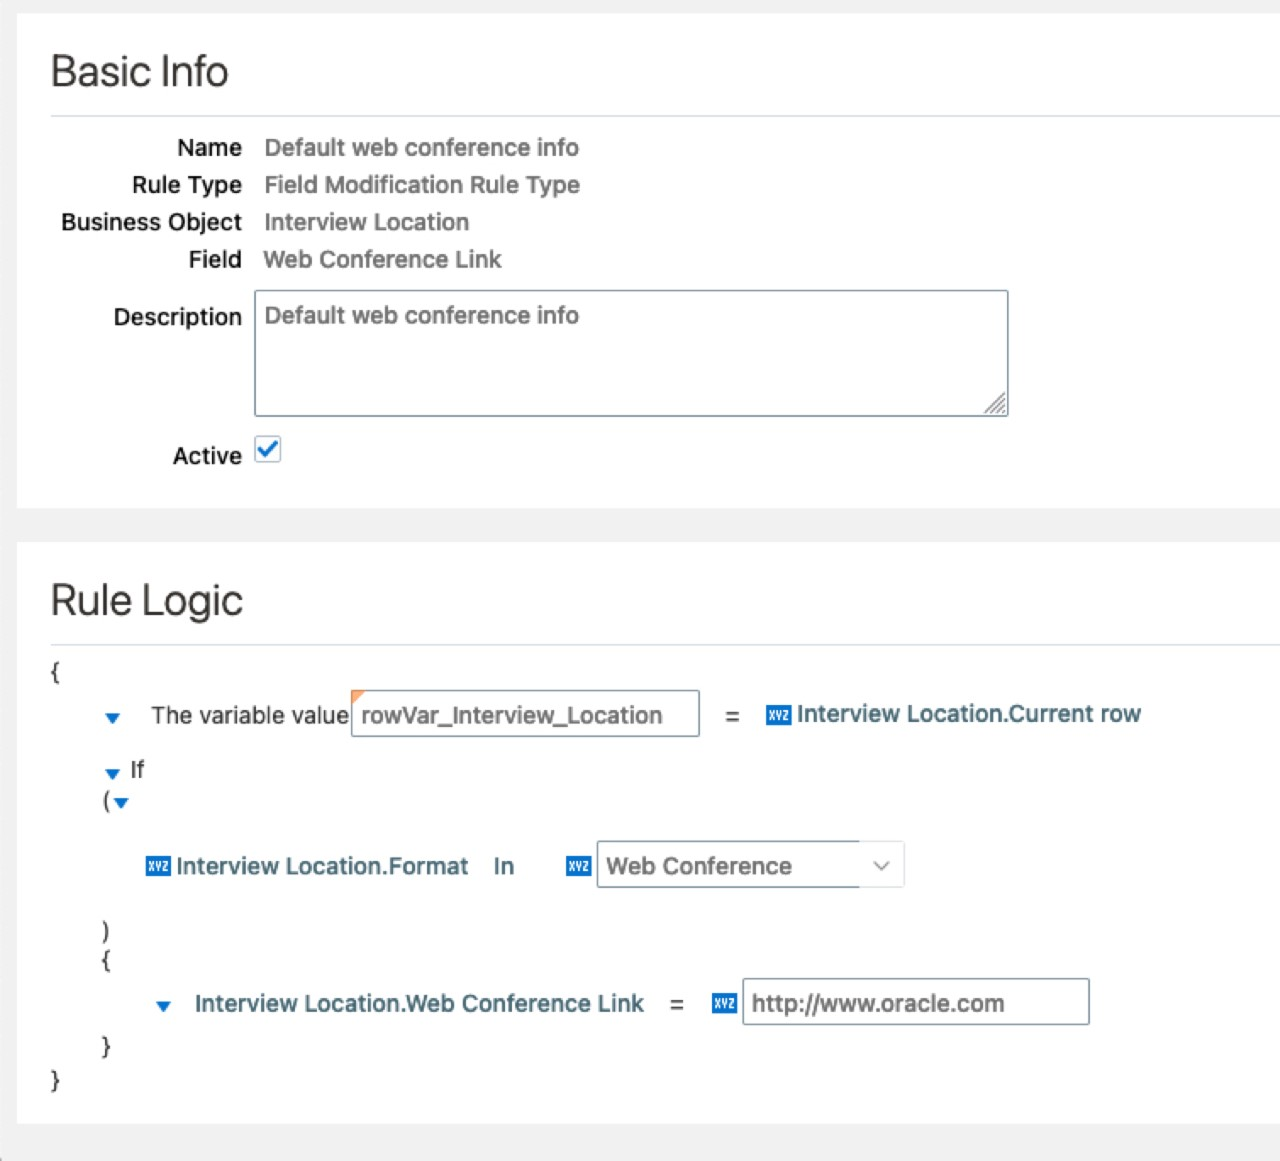Click the Interview Location.Current row link

pos(968,714)
